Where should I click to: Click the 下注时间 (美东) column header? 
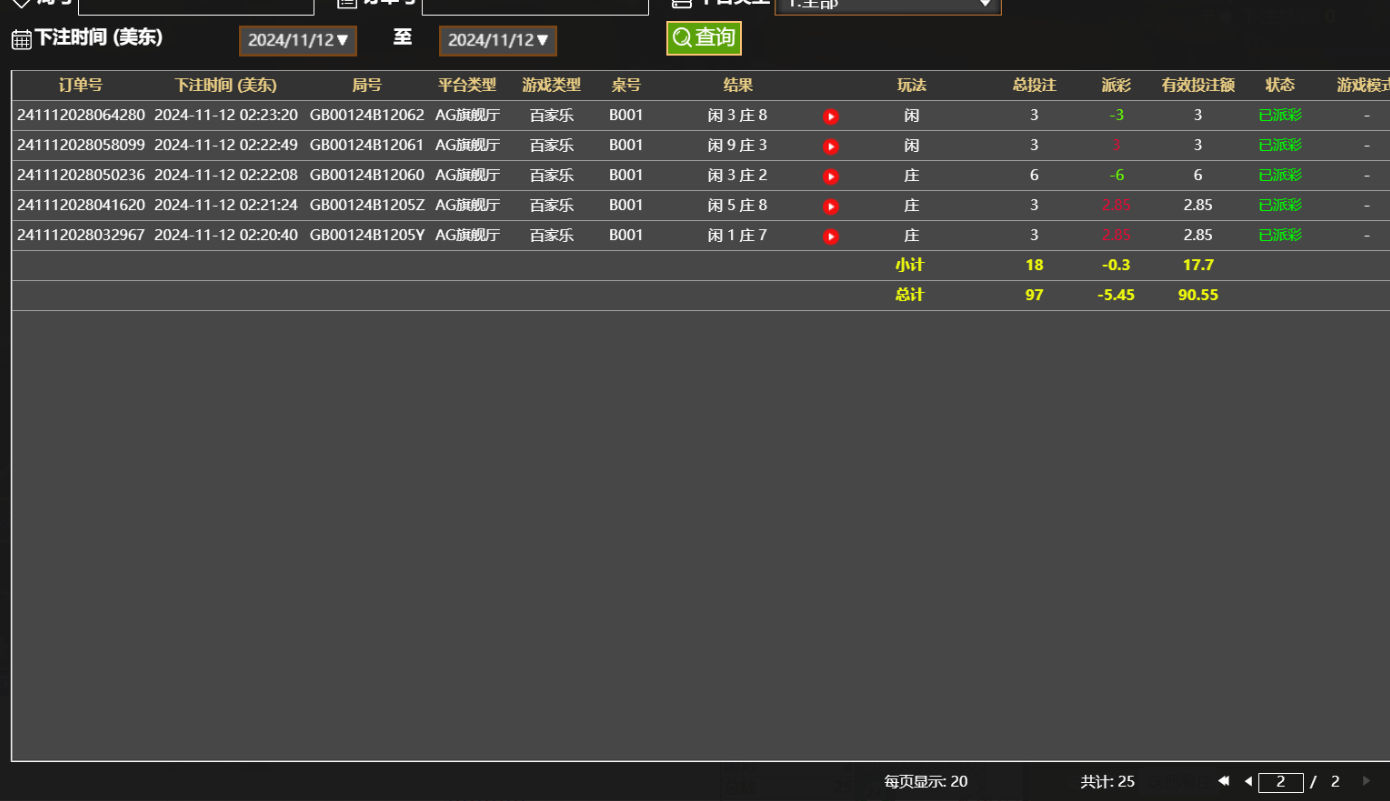coord(225,85)
